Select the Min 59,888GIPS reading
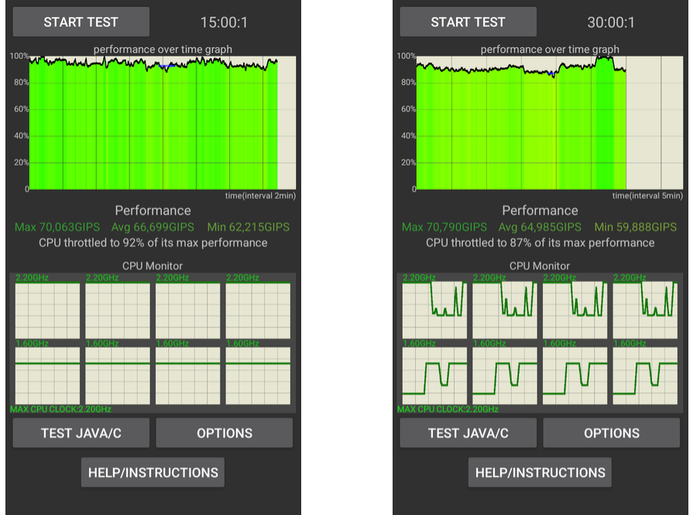The width and height of the screenshot is (700, 515). point(635,228)
